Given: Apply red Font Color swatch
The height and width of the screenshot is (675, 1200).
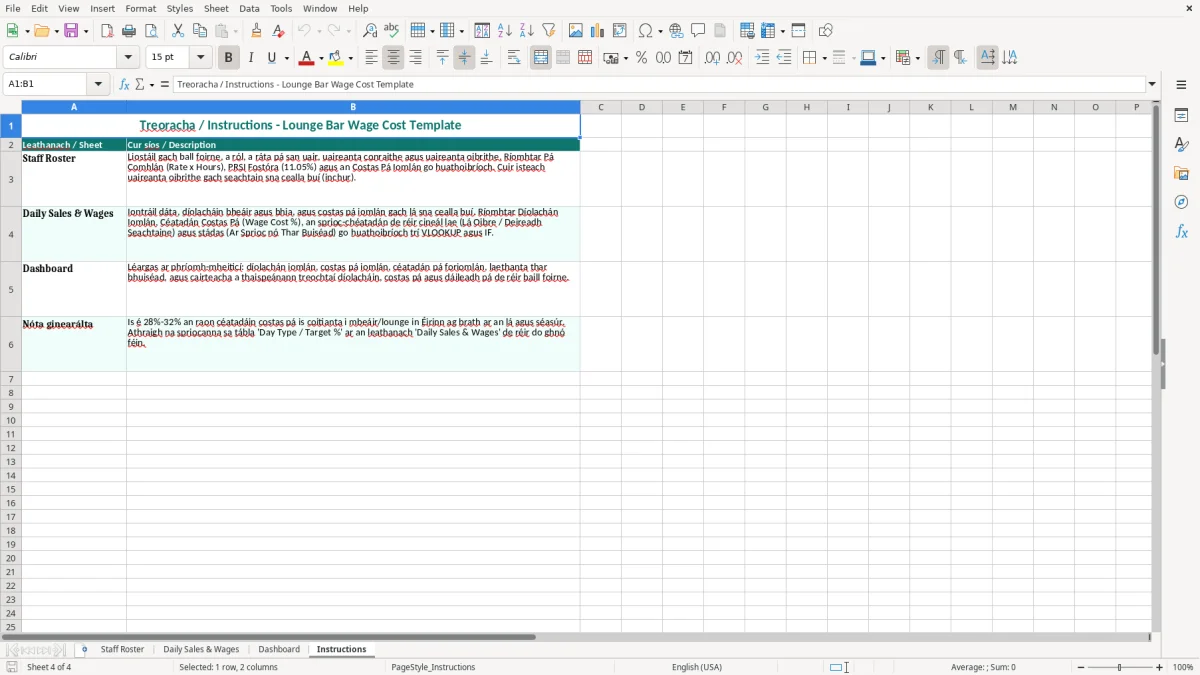Looking at the screenshot, I should 307,58.
